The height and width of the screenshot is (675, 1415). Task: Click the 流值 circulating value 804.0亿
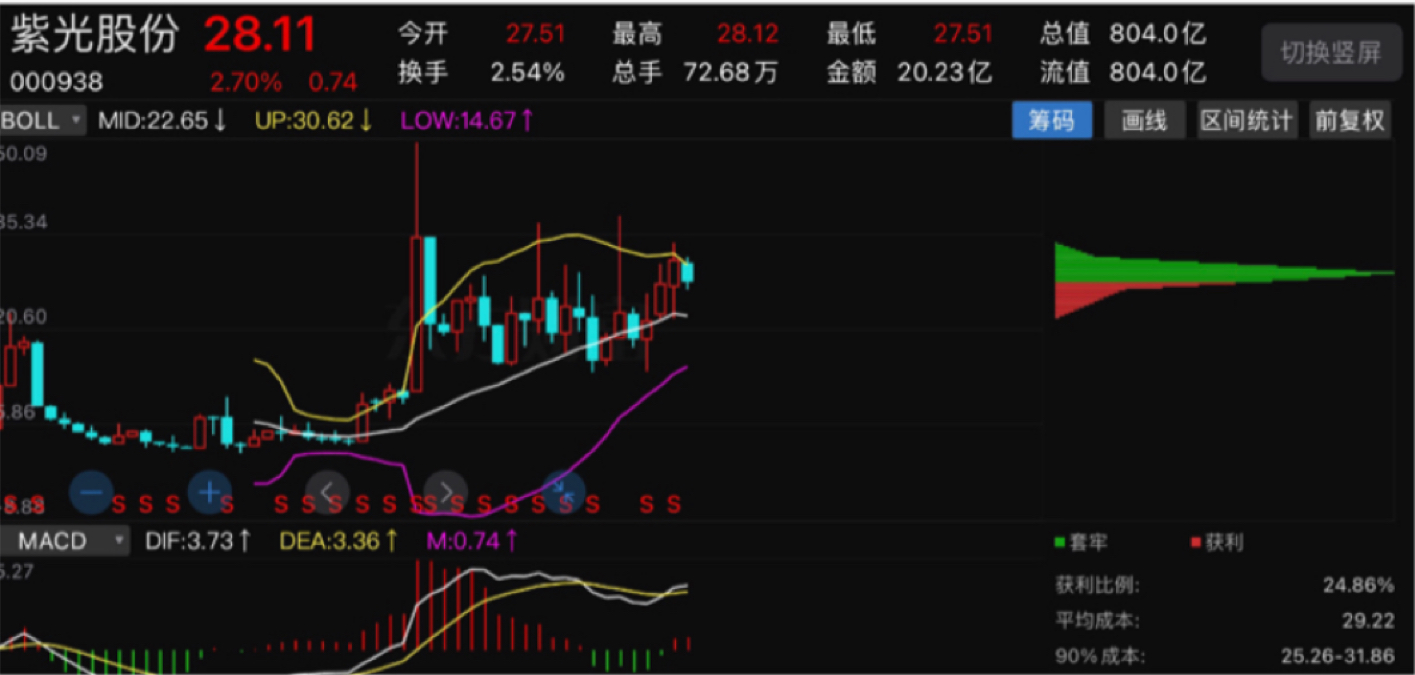pyautogui.click(x=1158, y=72)
